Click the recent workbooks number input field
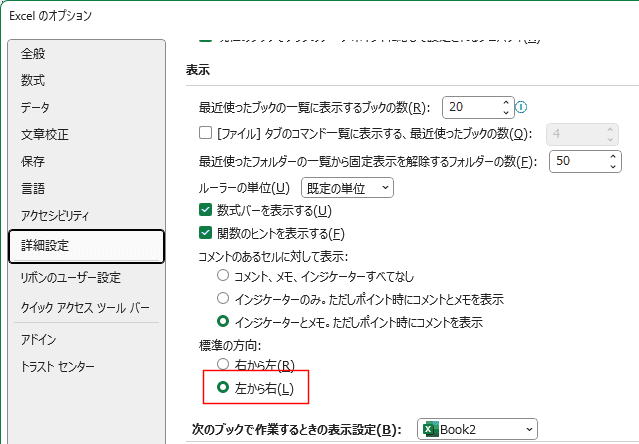 tap(470, 107)
